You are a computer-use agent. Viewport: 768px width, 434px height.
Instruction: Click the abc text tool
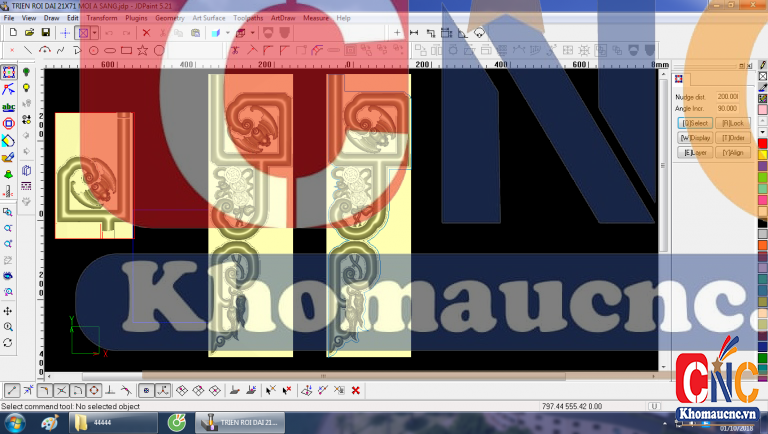pyautogui.click(x=8, y=106)
